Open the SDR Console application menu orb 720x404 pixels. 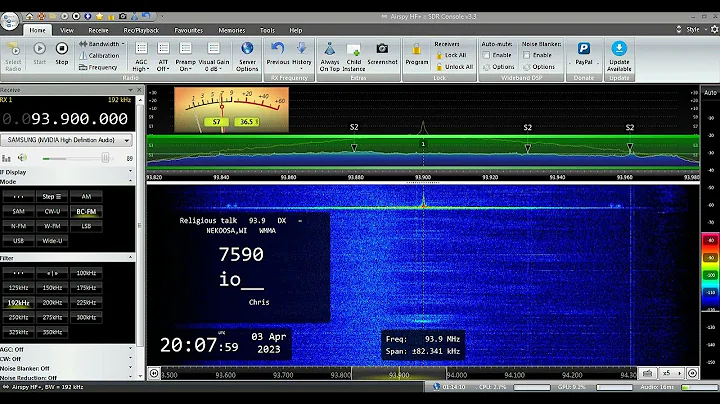pos(10,21)
